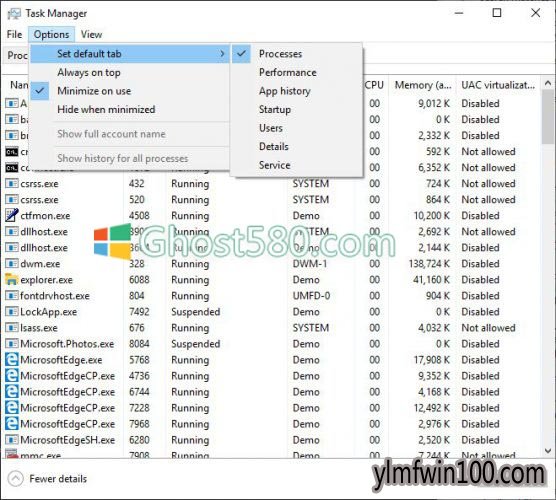Click PID 6088 cell
The width and height of the screenshot is (556, 500).
[x=139, y=280]
